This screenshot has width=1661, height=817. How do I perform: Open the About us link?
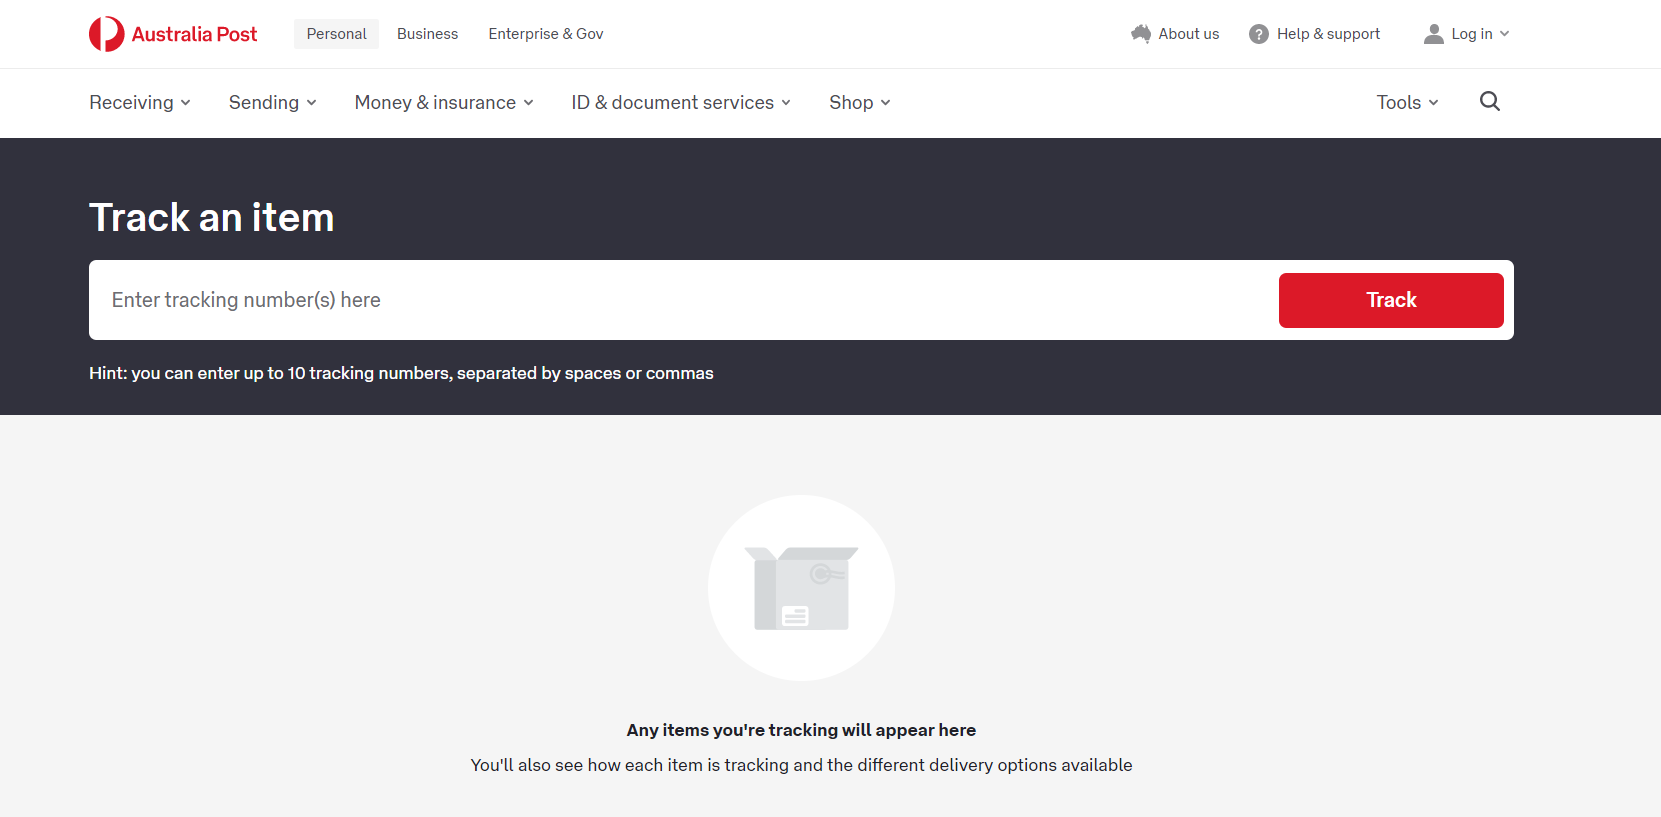tap(1189, 34)
